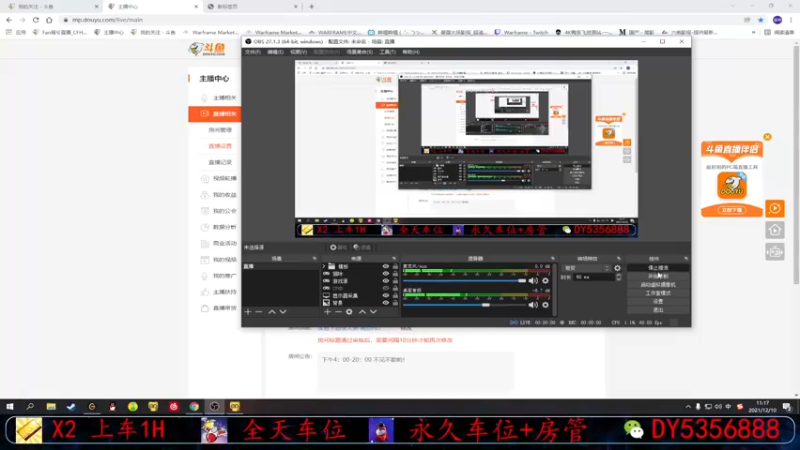Toggle visibility of the 显示器采集 source
The height and width of the screenshot is (450, 800).
pyautogui.click(x=386, y=295)
